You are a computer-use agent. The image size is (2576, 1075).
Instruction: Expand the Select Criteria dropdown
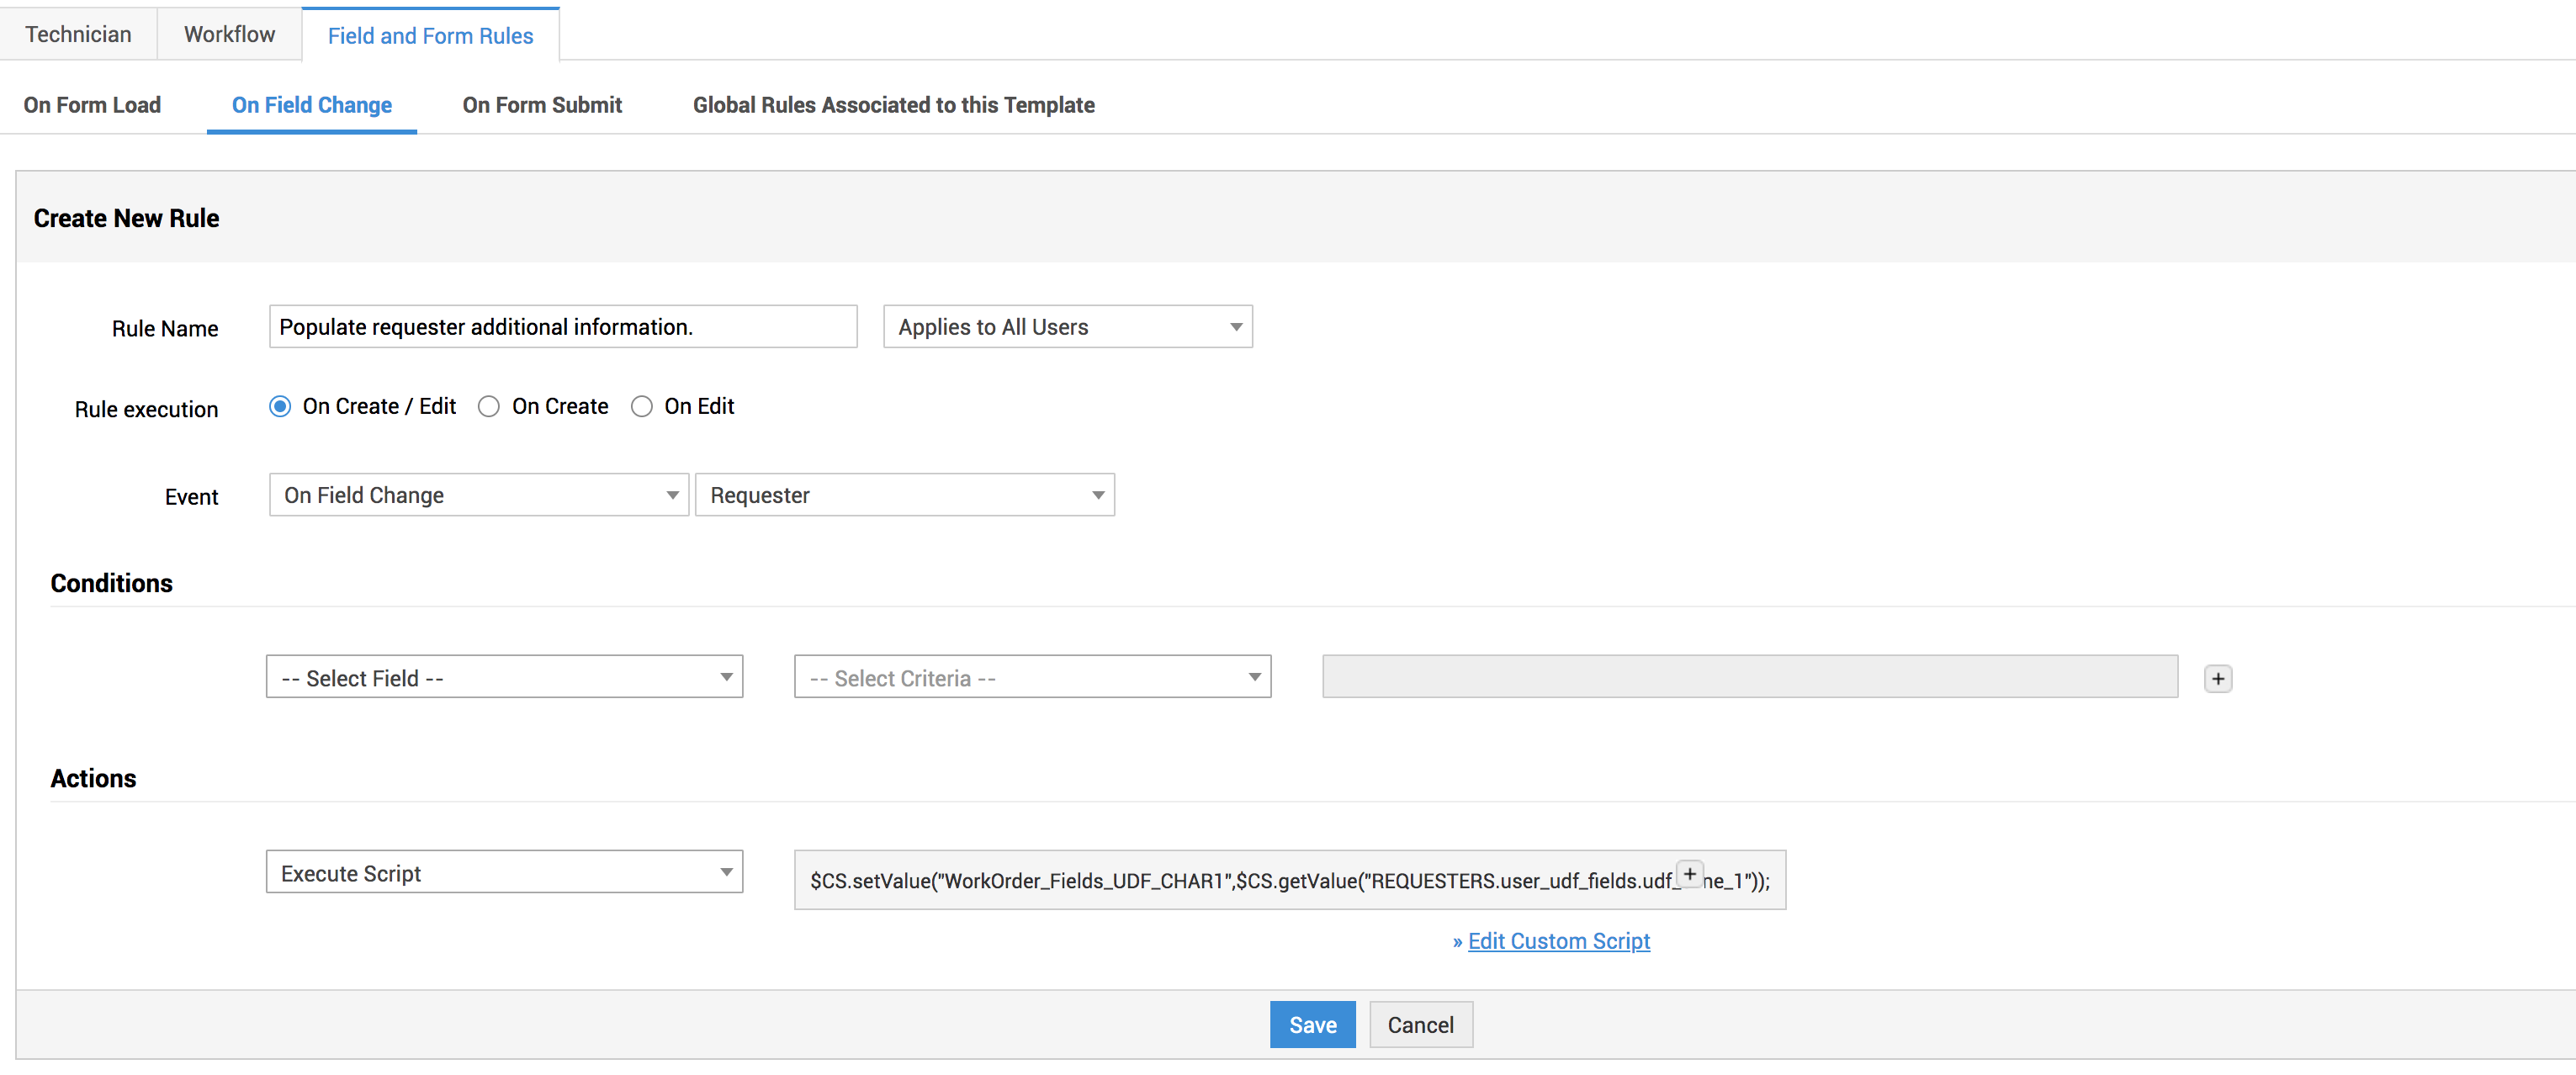[x=1032, y=678]
